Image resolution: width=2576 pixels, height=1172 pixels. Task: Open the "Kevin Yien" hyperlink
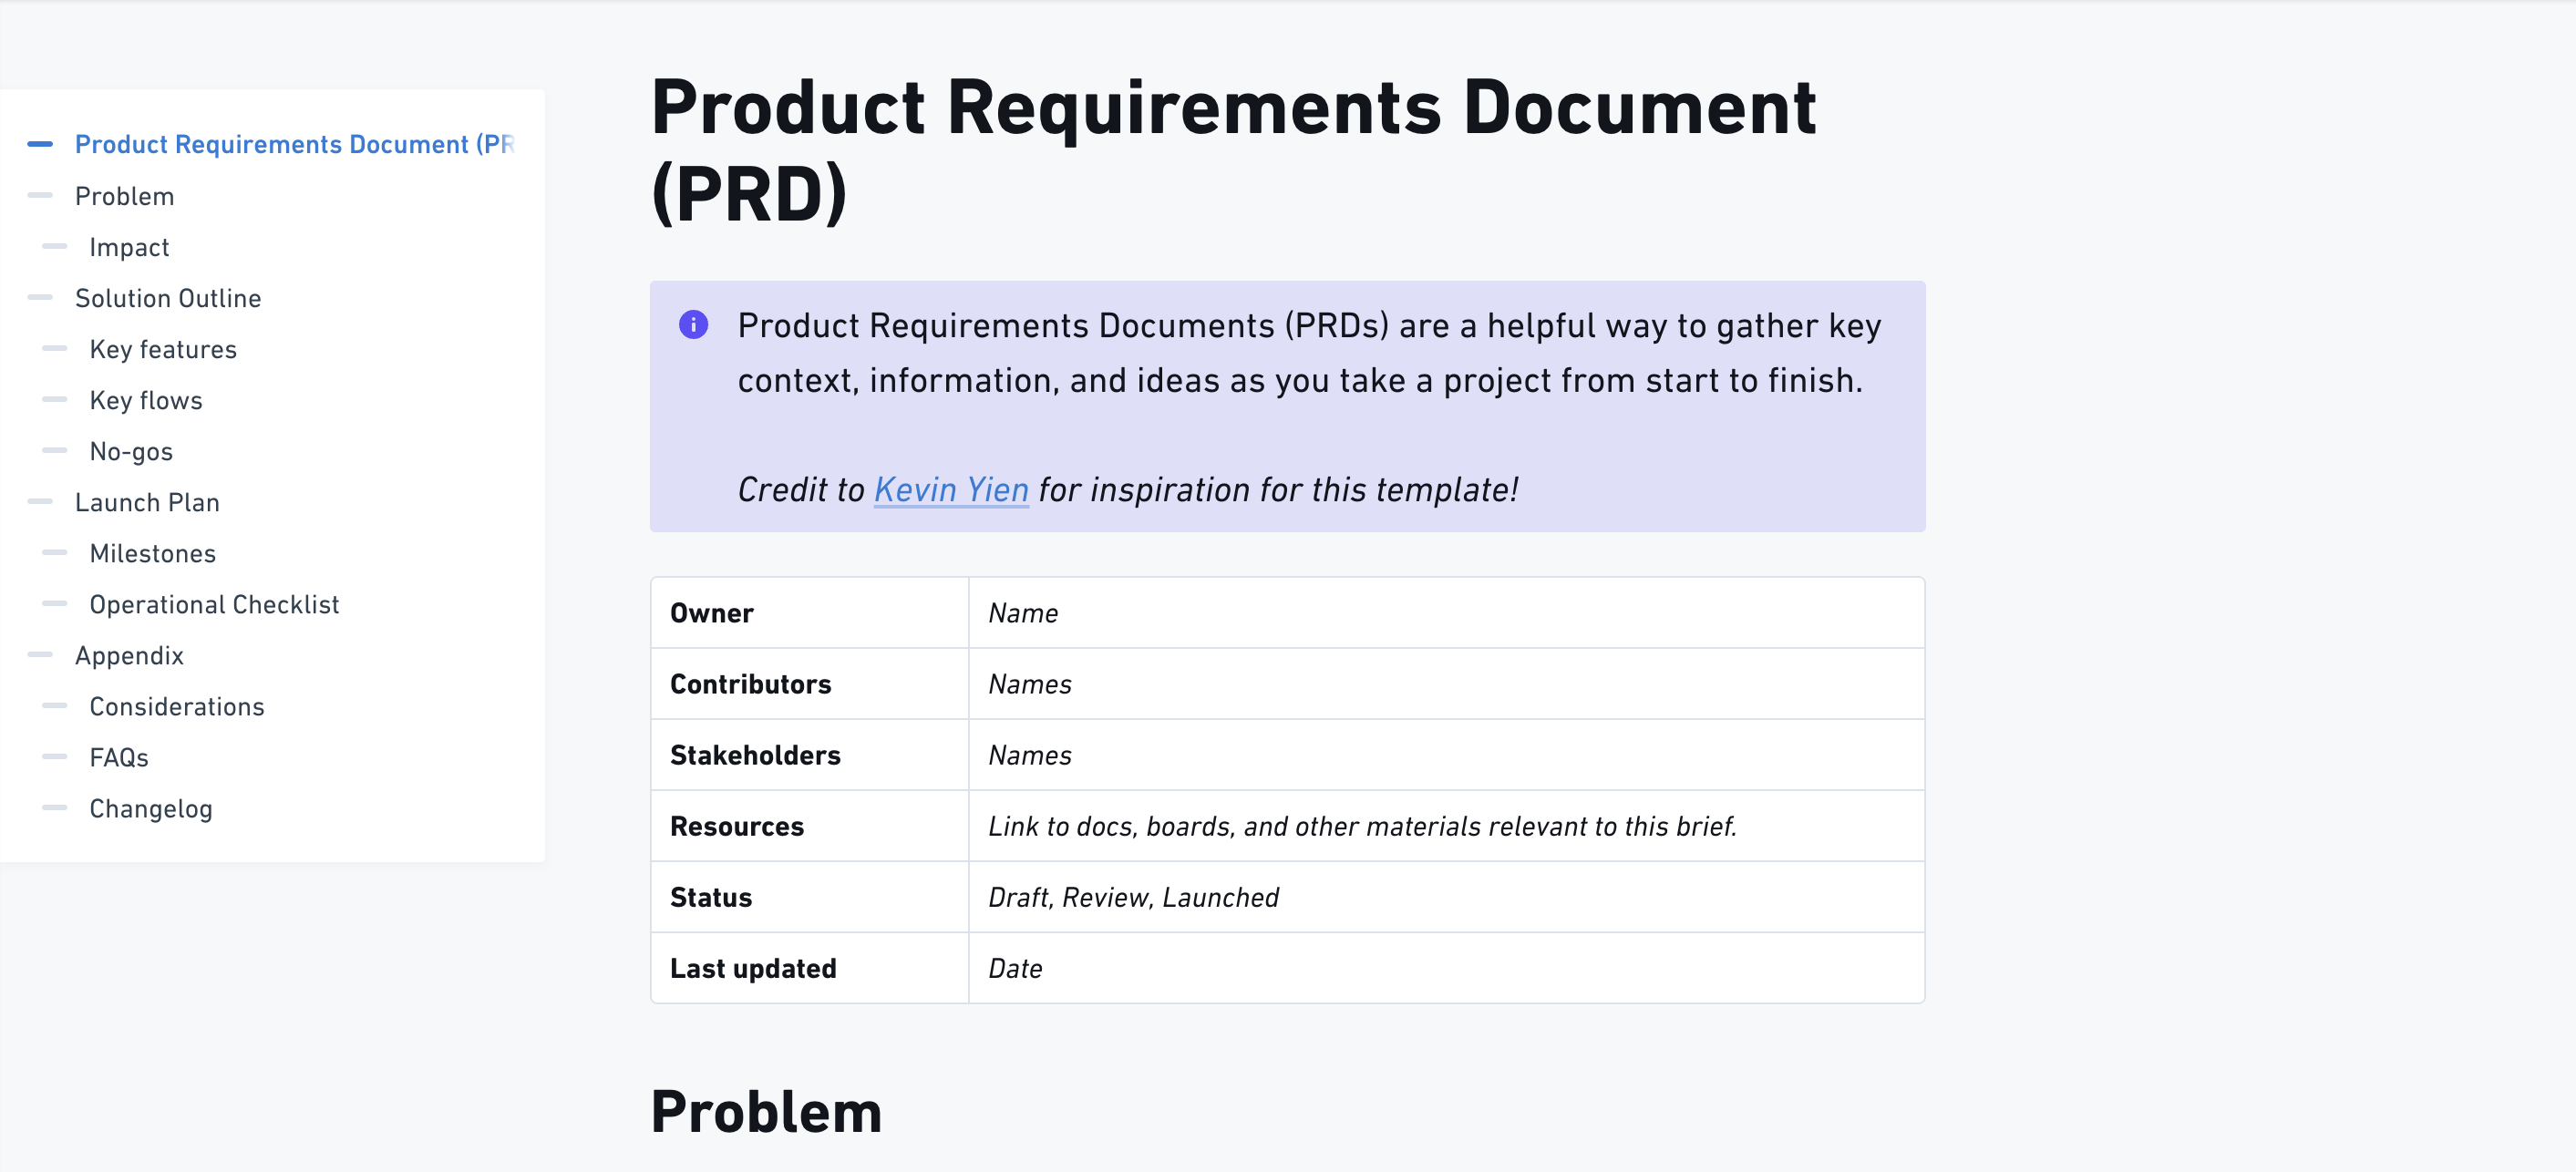coord(950,489)
